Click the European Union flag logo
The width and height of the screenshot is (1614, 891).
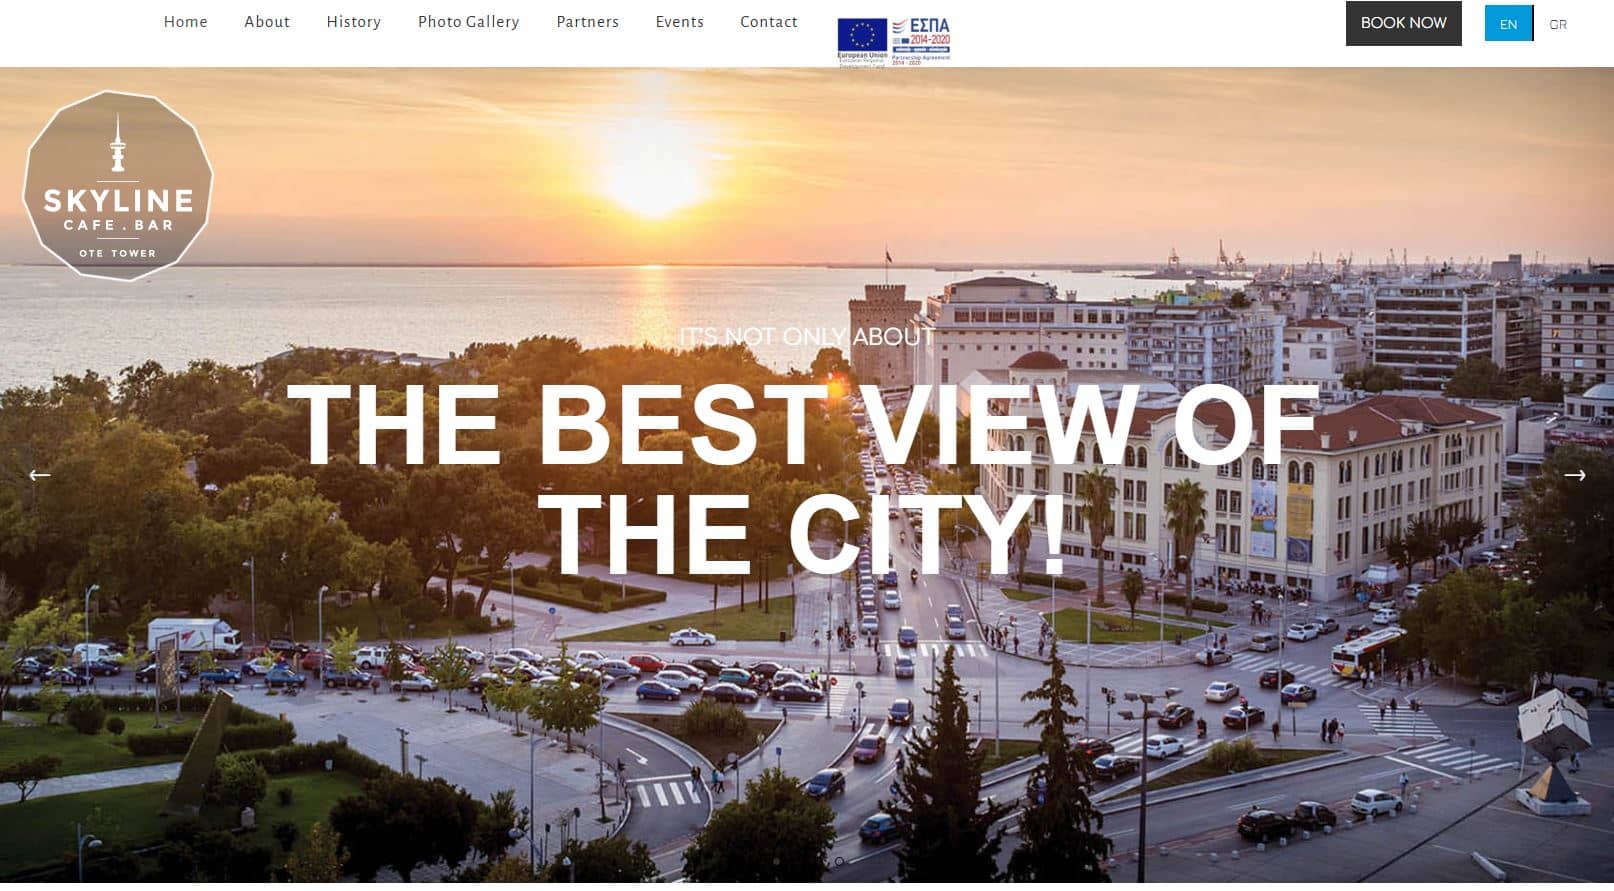[862, 40]
